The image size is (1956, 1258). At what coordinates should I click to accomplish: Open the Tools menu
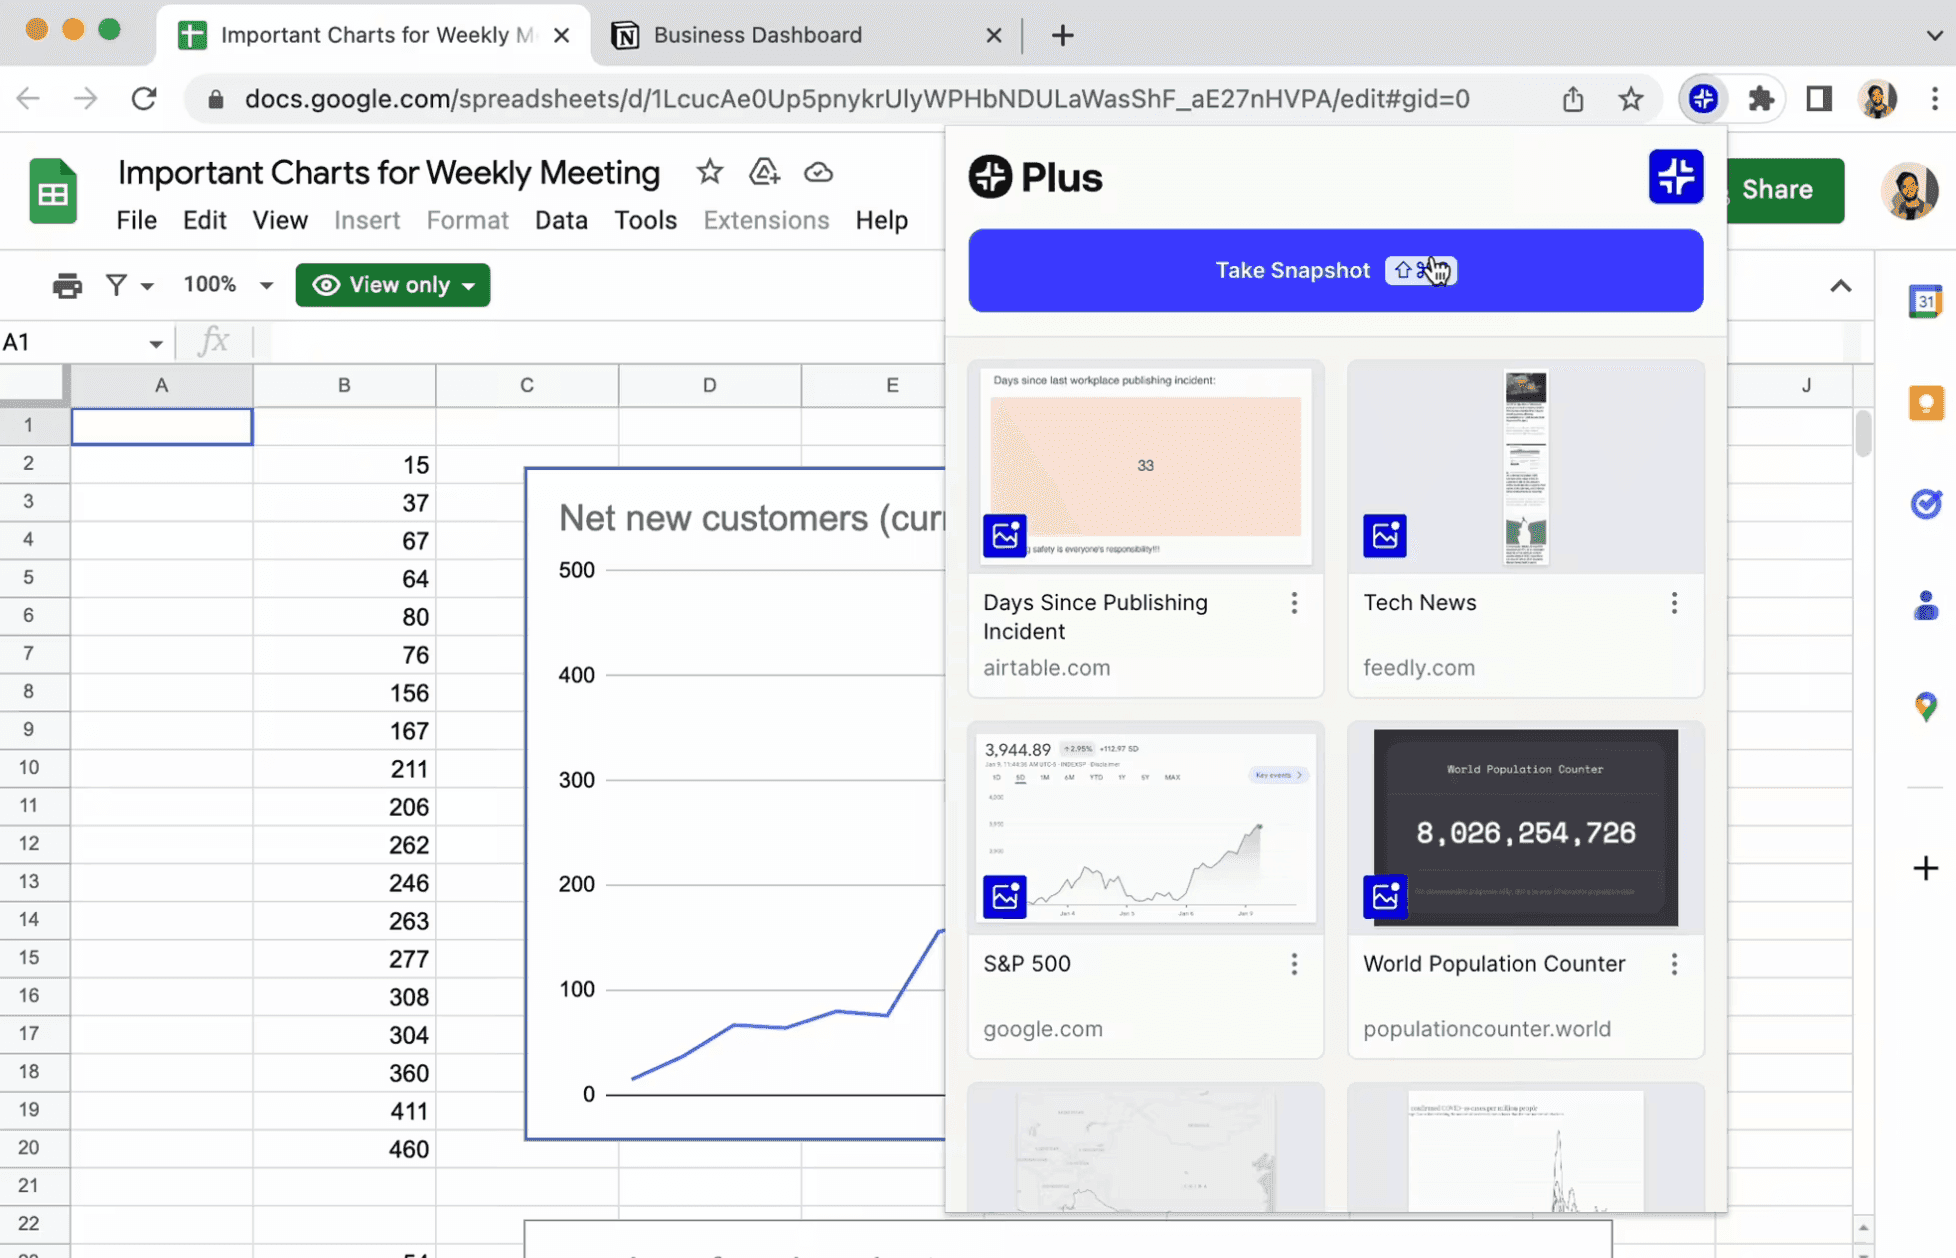[x=645, y=220]
